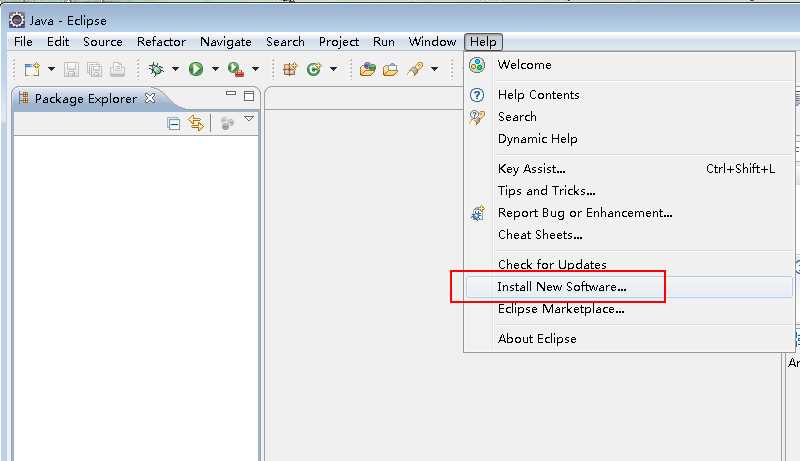Choose Eclipse Marketplace... from Help menu
This screenshot has width=800, height=461.
point(629,309)
